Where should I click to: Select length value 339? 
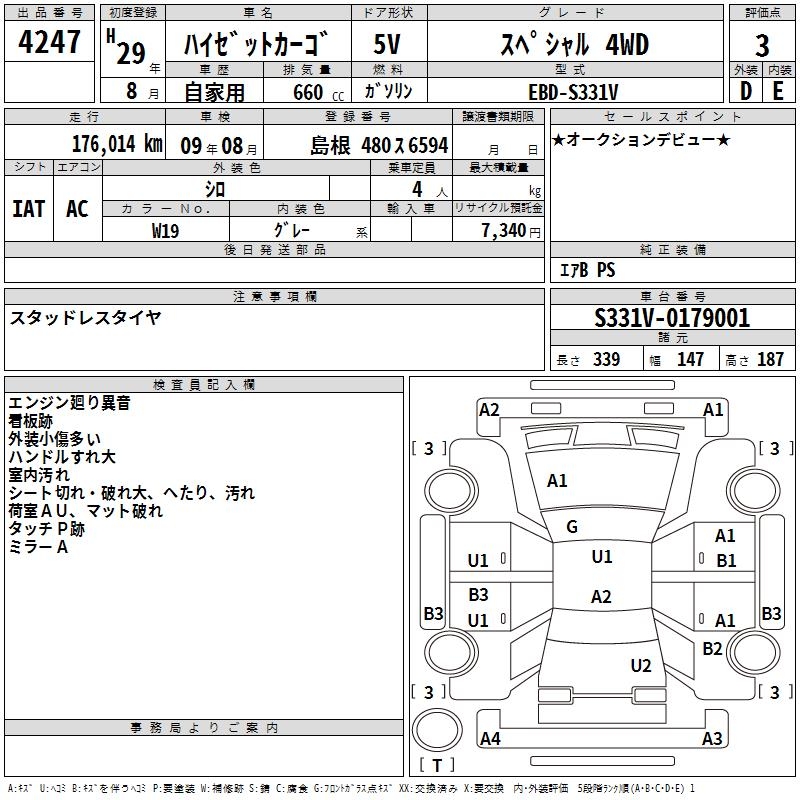(x=606, y=359)
